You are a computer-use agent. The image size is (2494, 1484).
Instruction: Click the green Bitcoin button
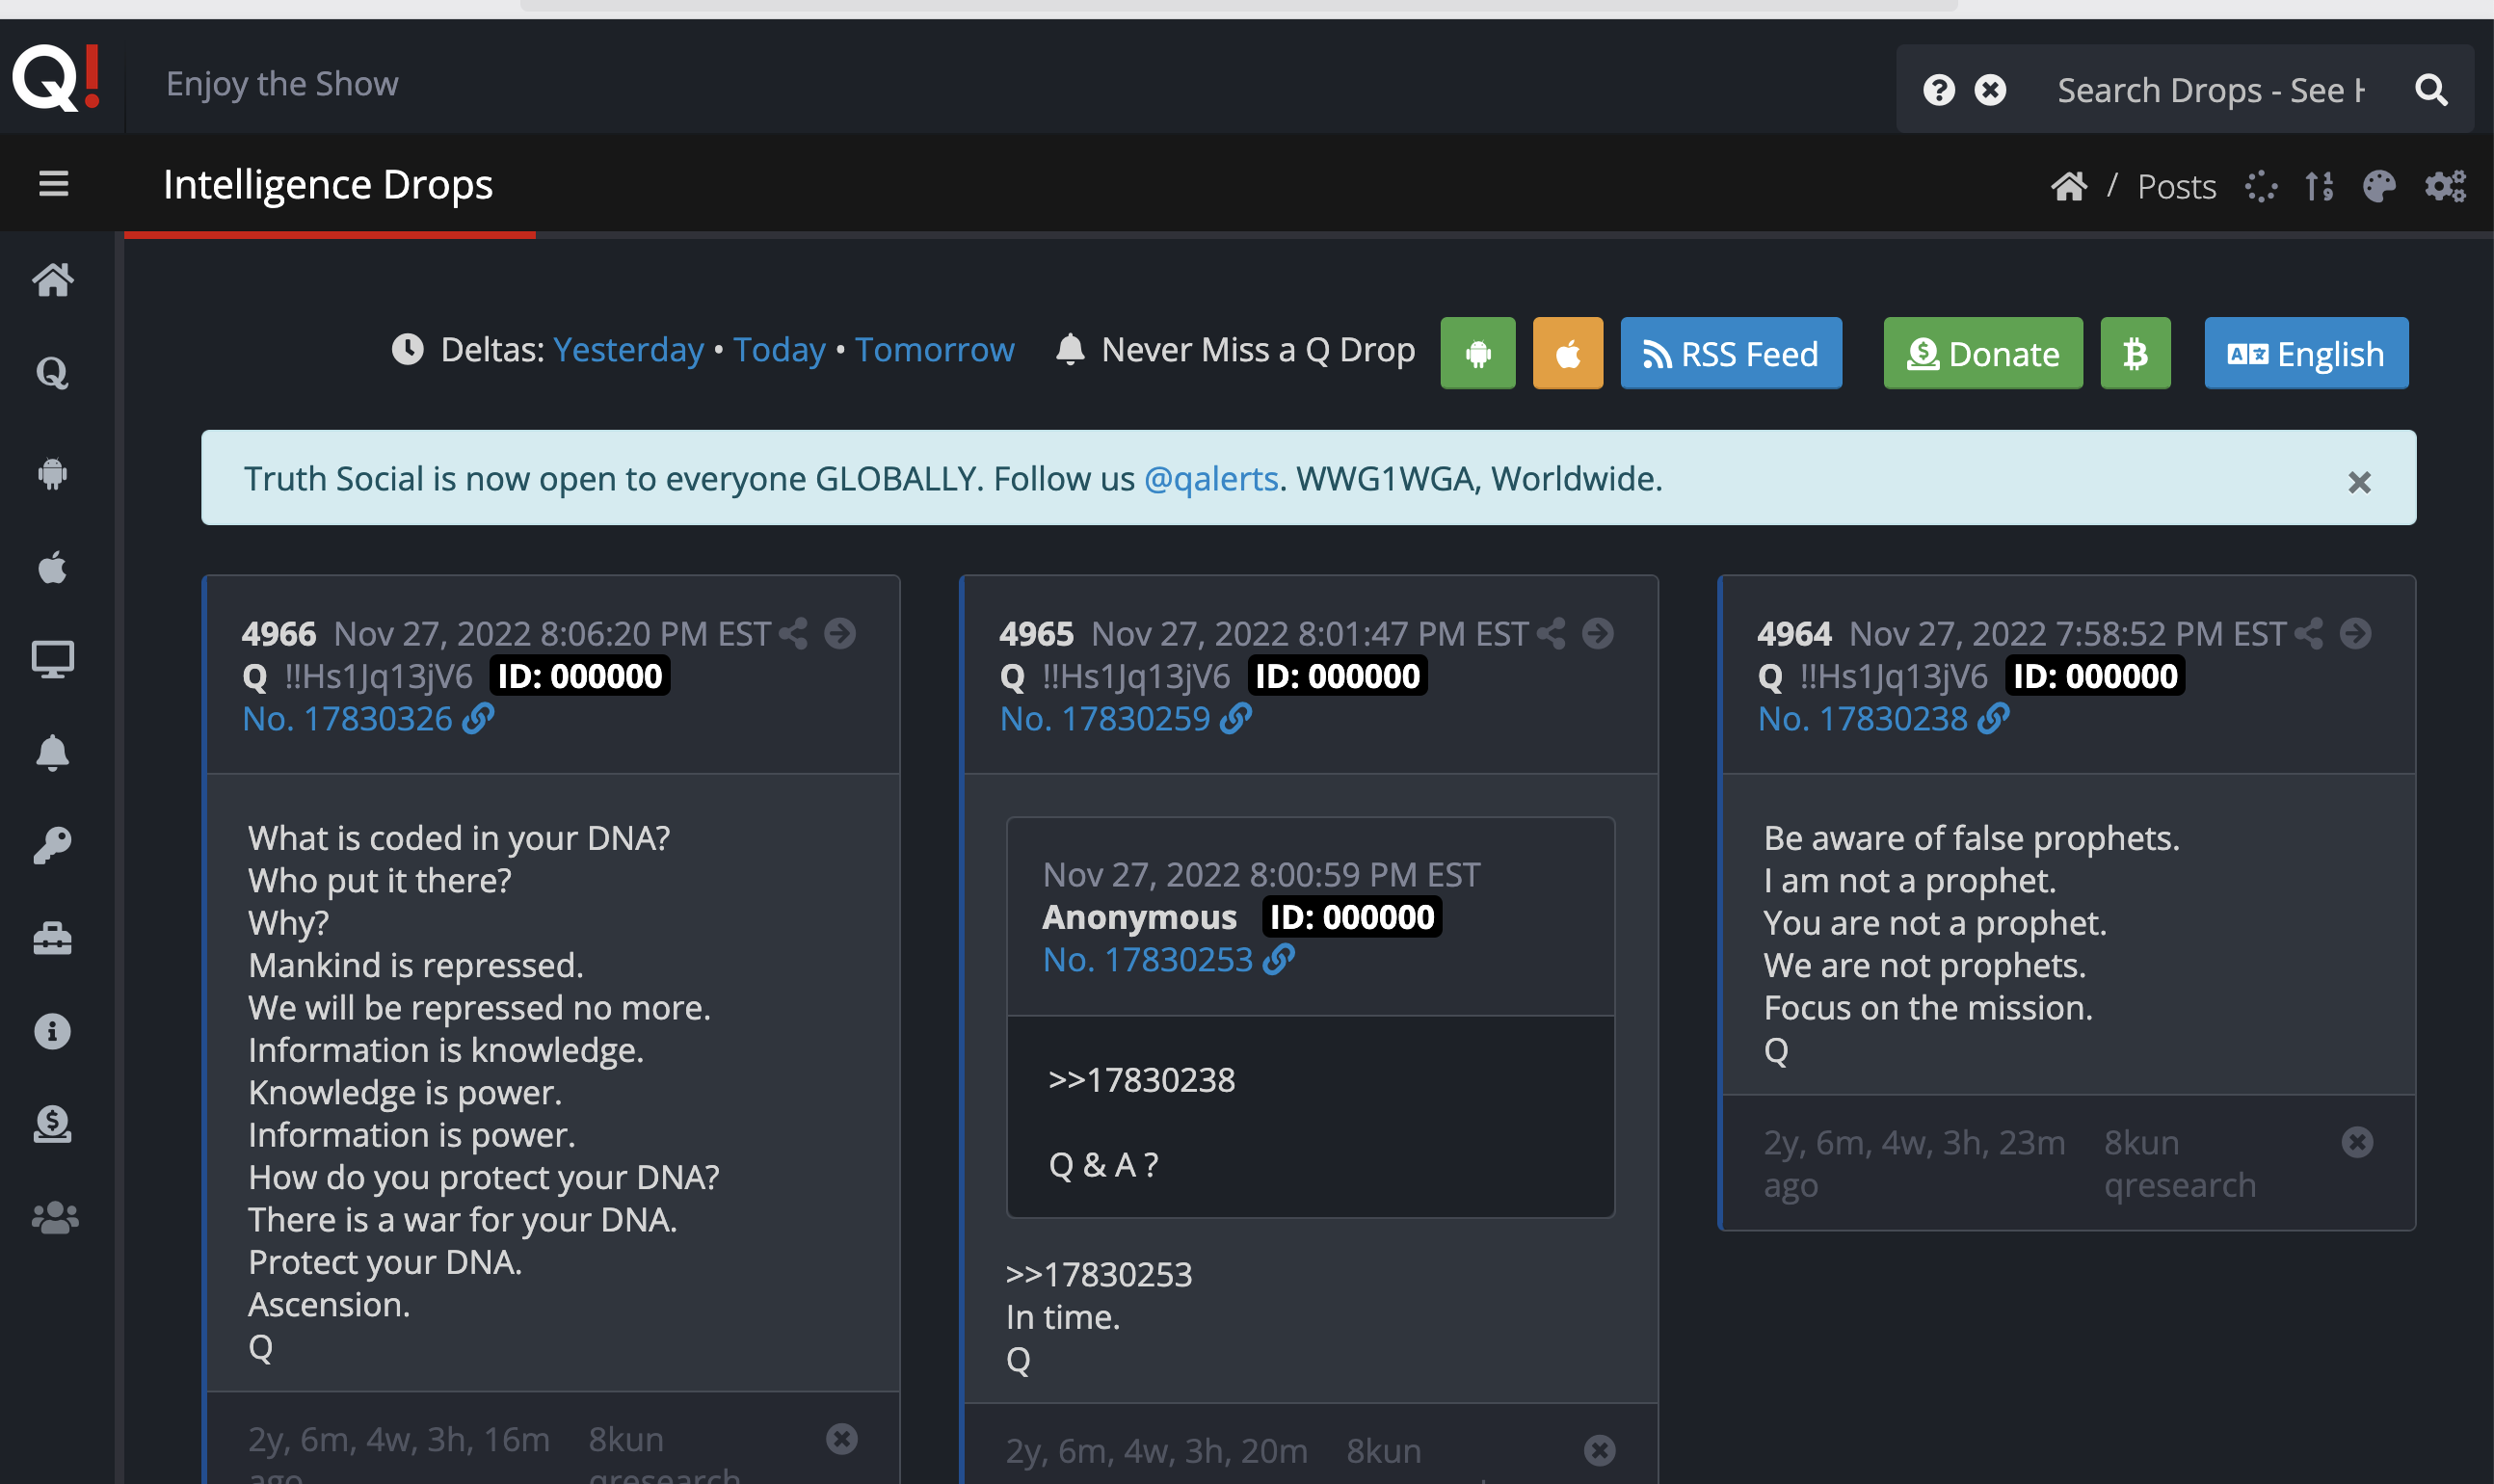pyautogui.click(x=2135, y=353)
